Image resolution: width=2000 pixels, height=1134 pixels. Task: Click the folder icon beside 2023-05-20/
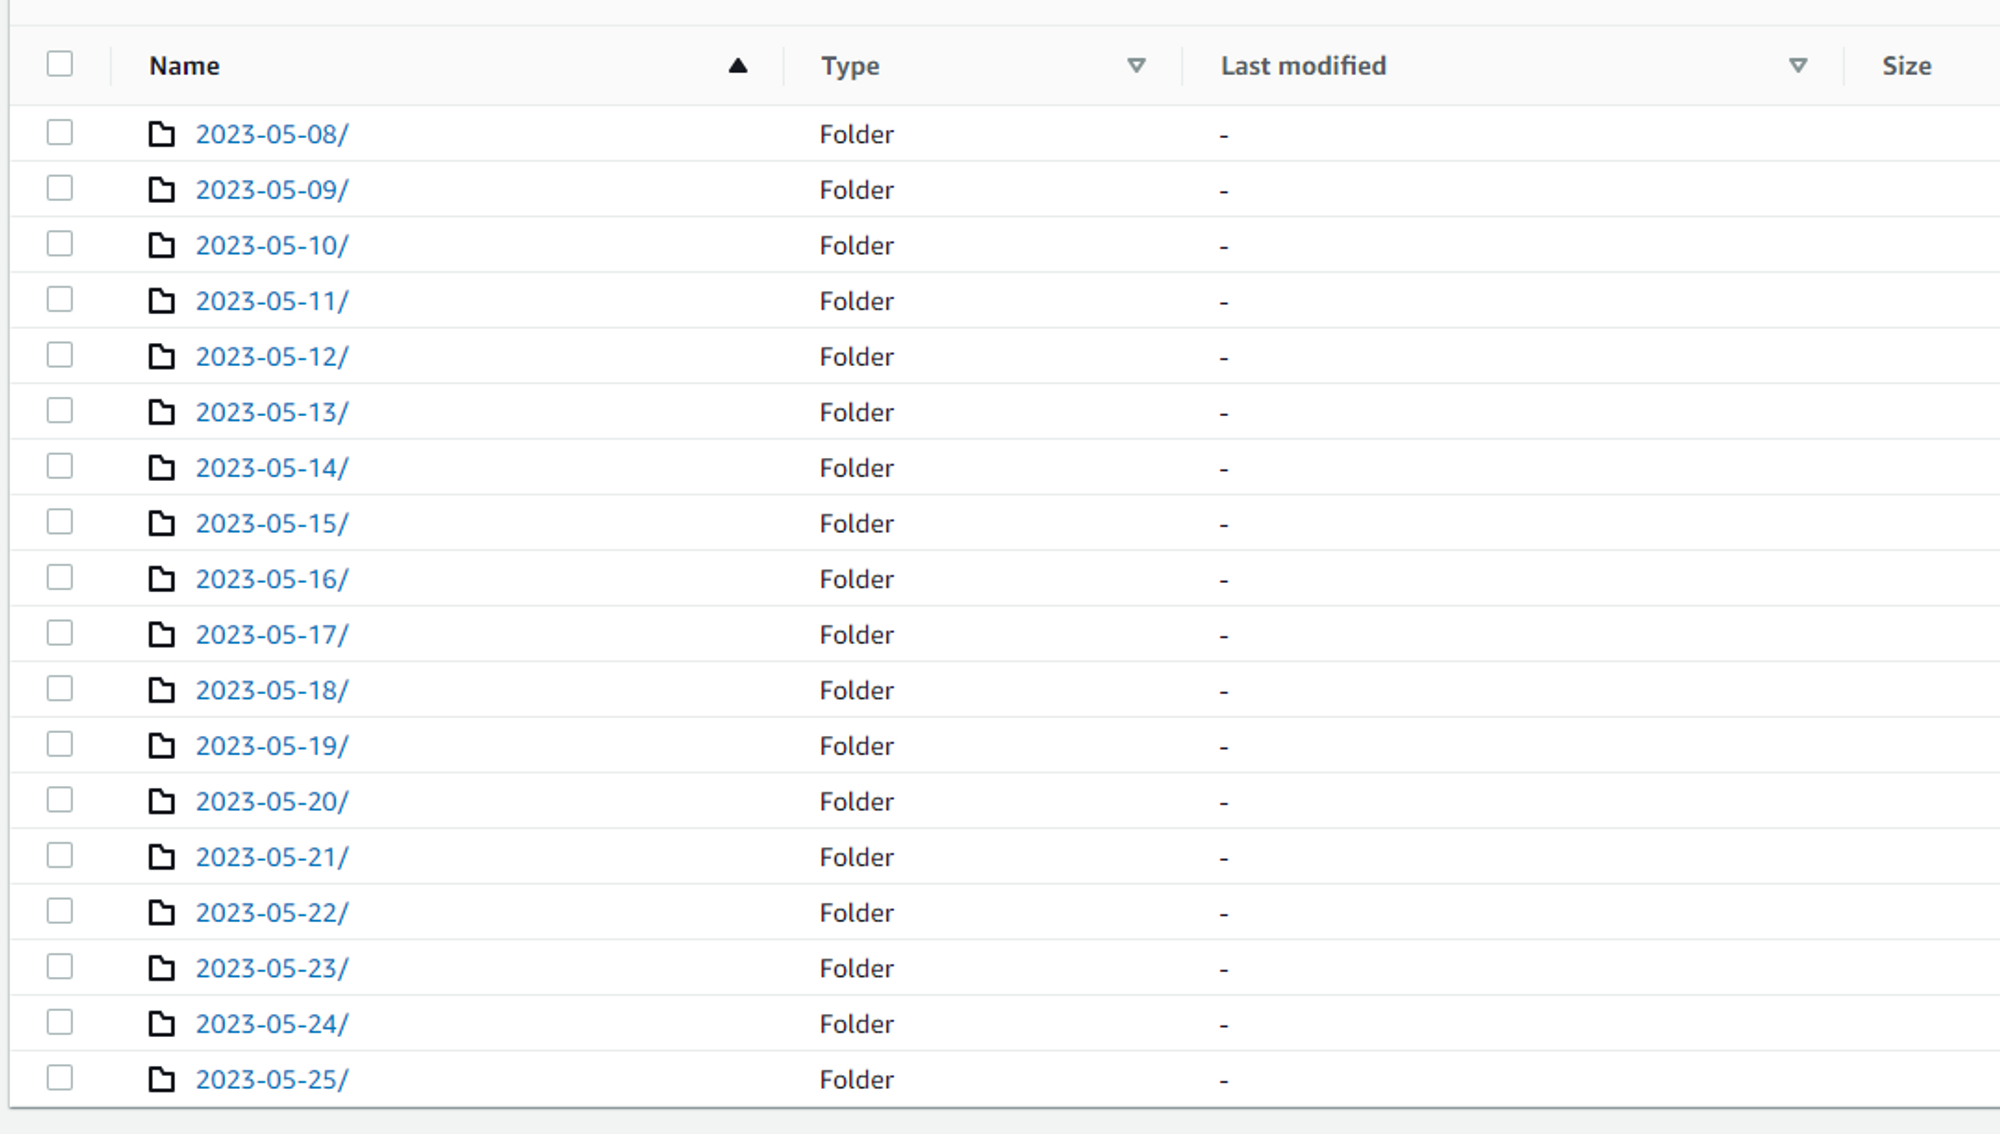(x=161, y=802)
